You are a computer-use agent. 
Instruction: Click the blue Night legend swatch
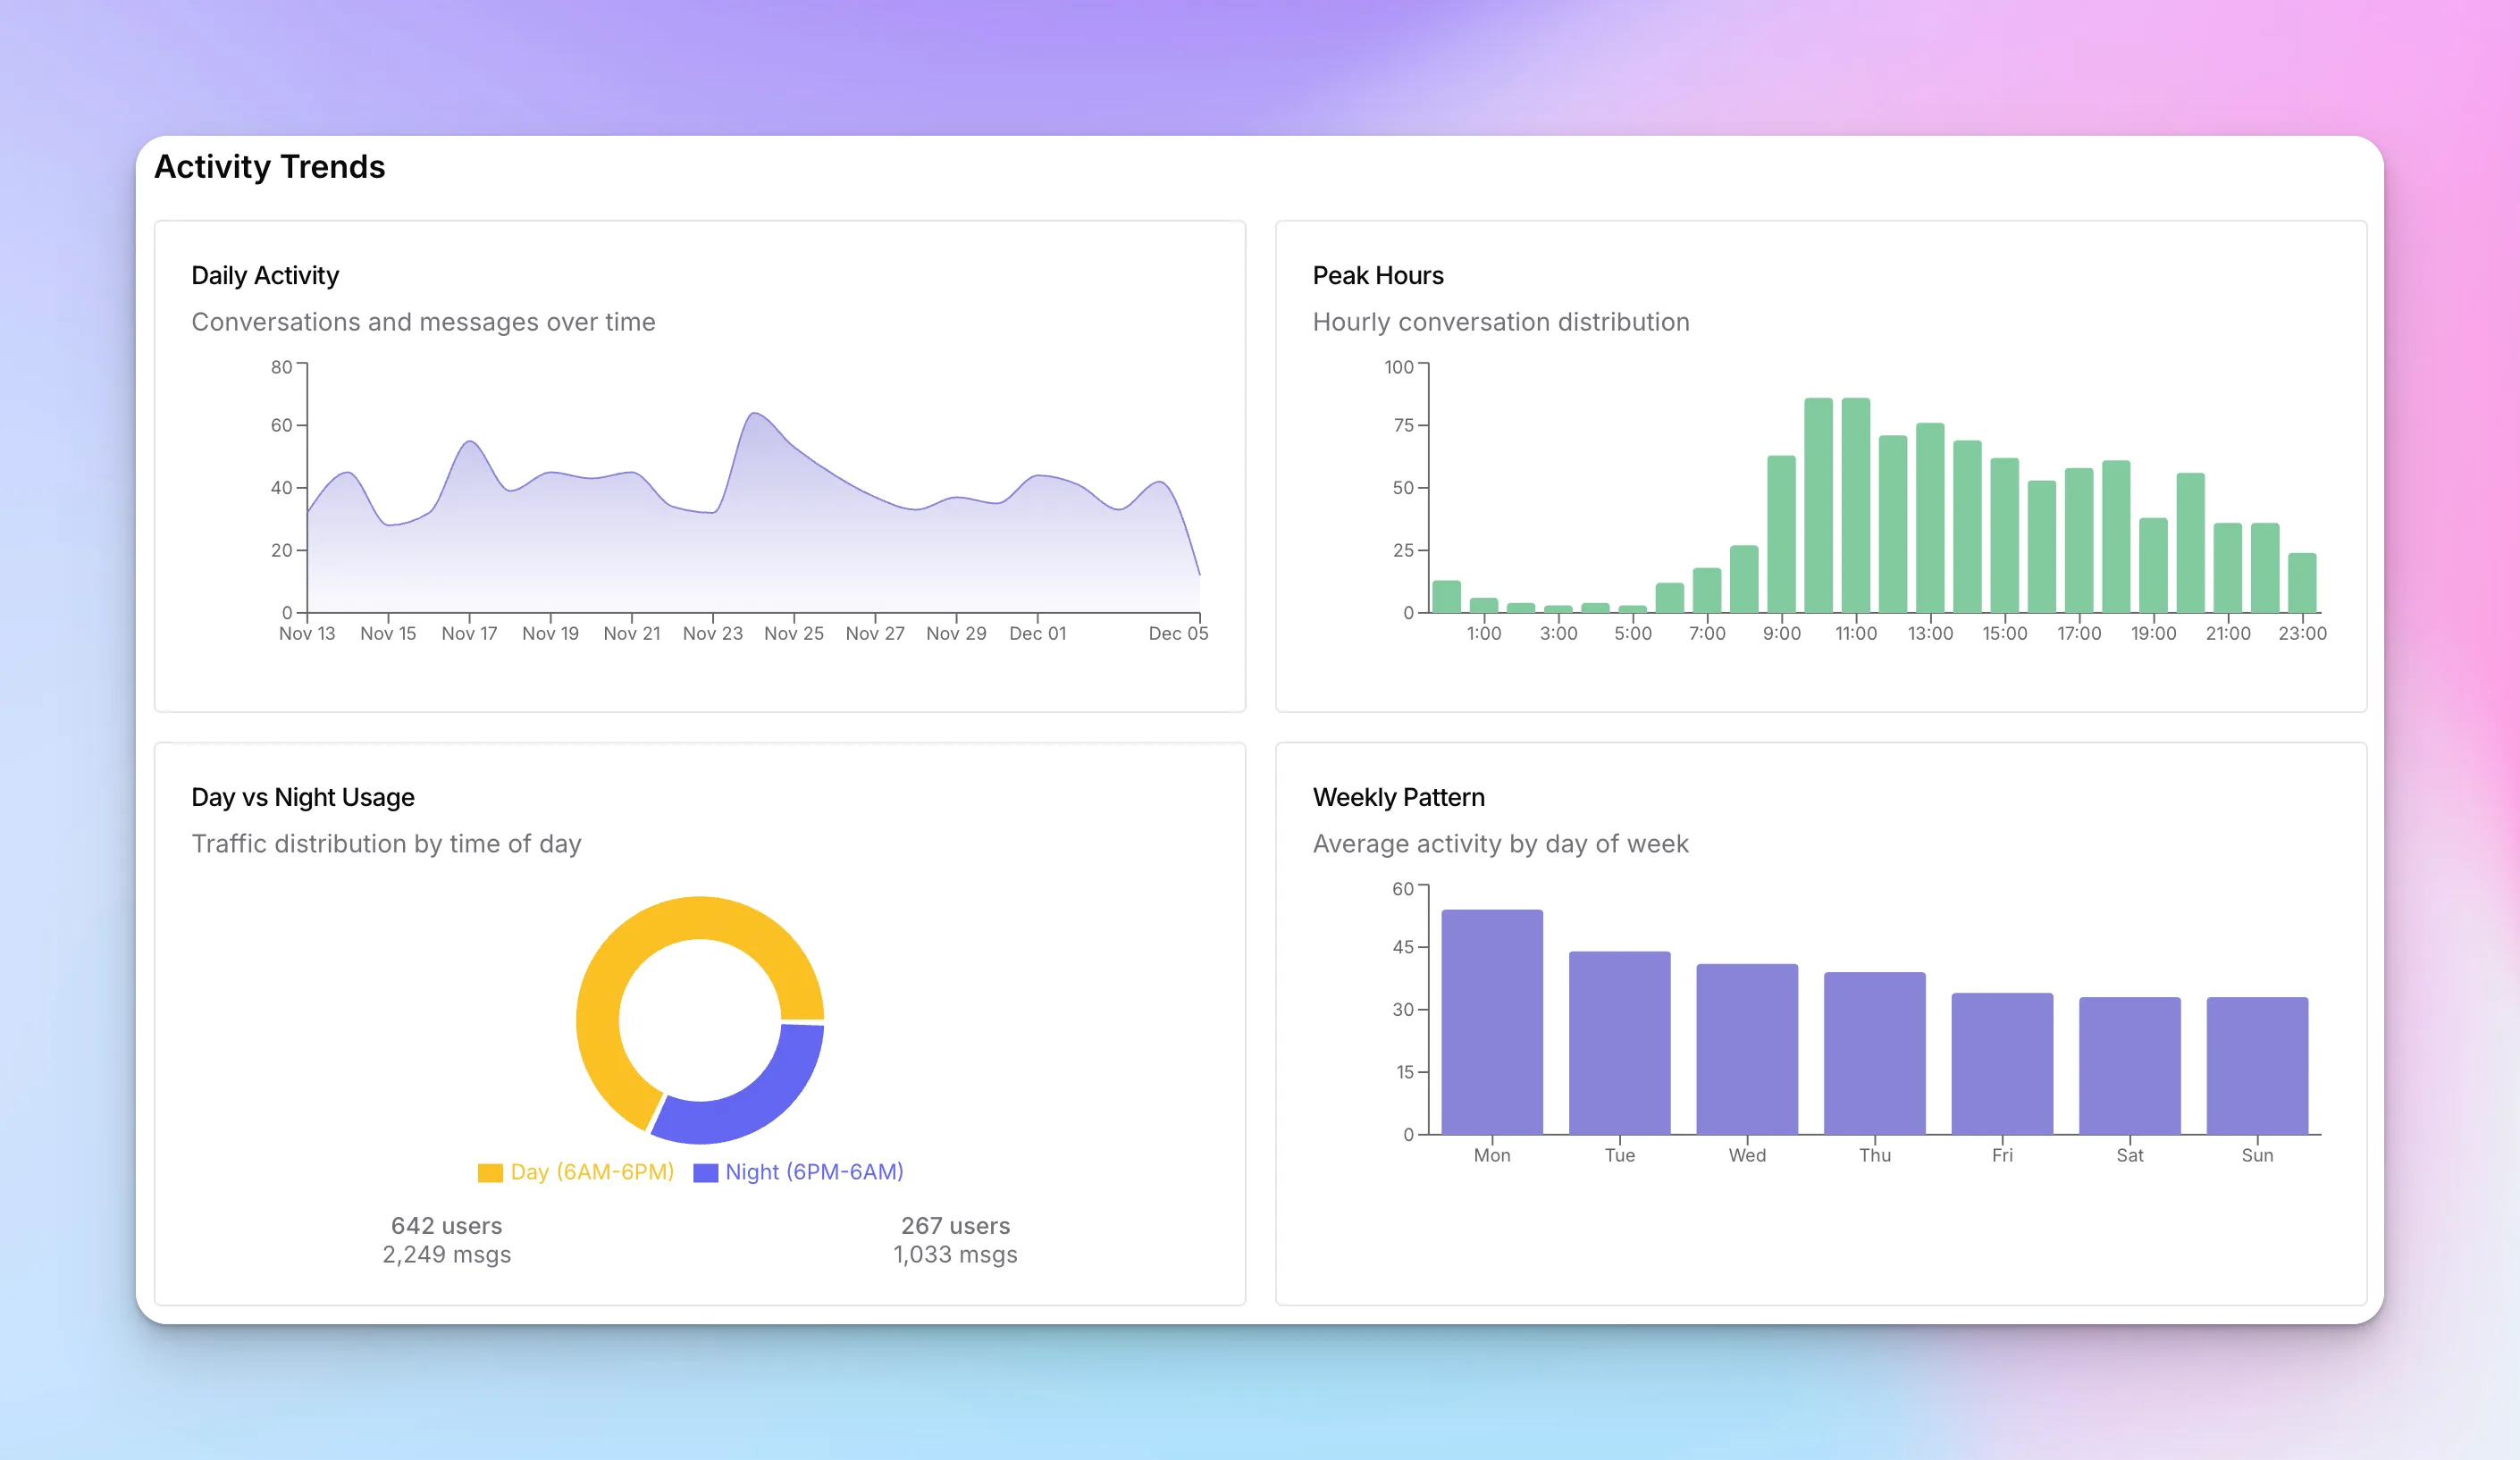[707, 1171]
